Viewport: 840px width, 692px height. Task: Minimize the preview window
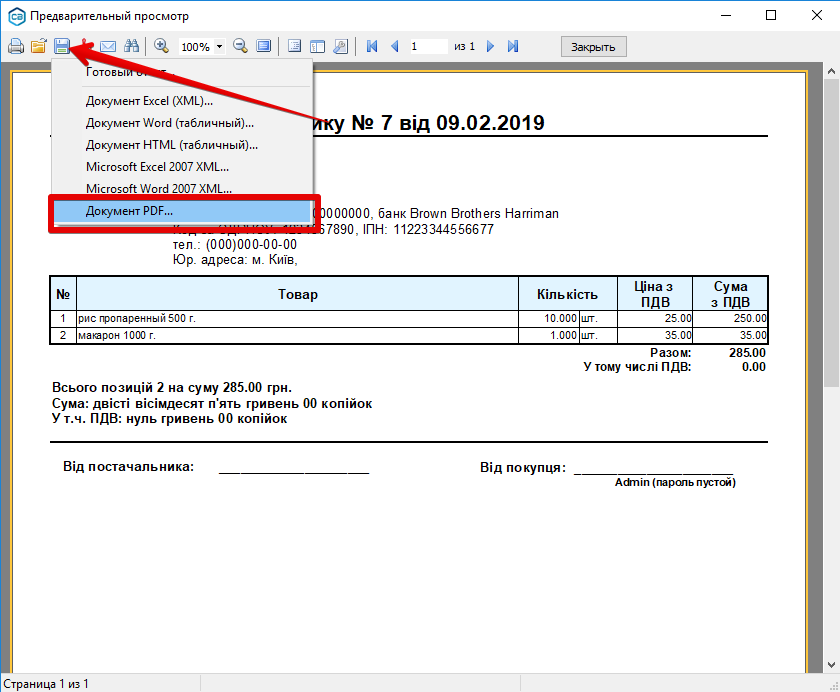[726, 16]
